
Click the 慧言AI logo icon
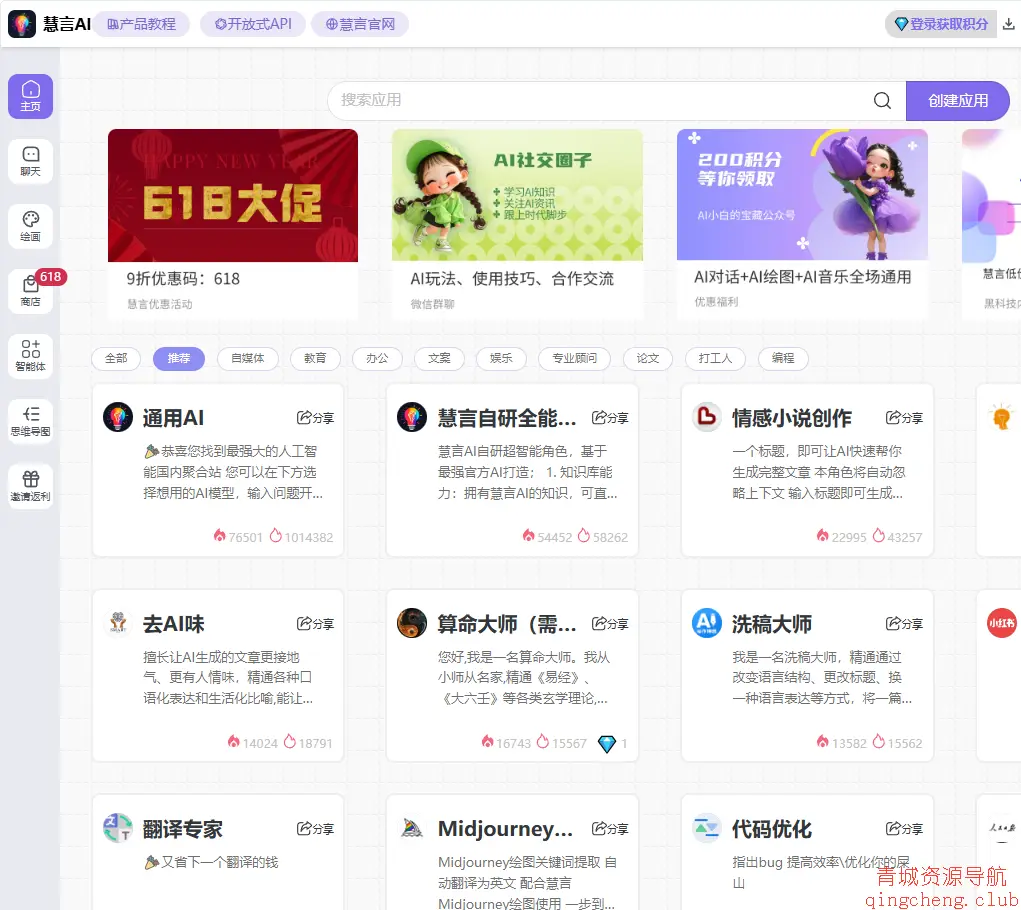21,24
